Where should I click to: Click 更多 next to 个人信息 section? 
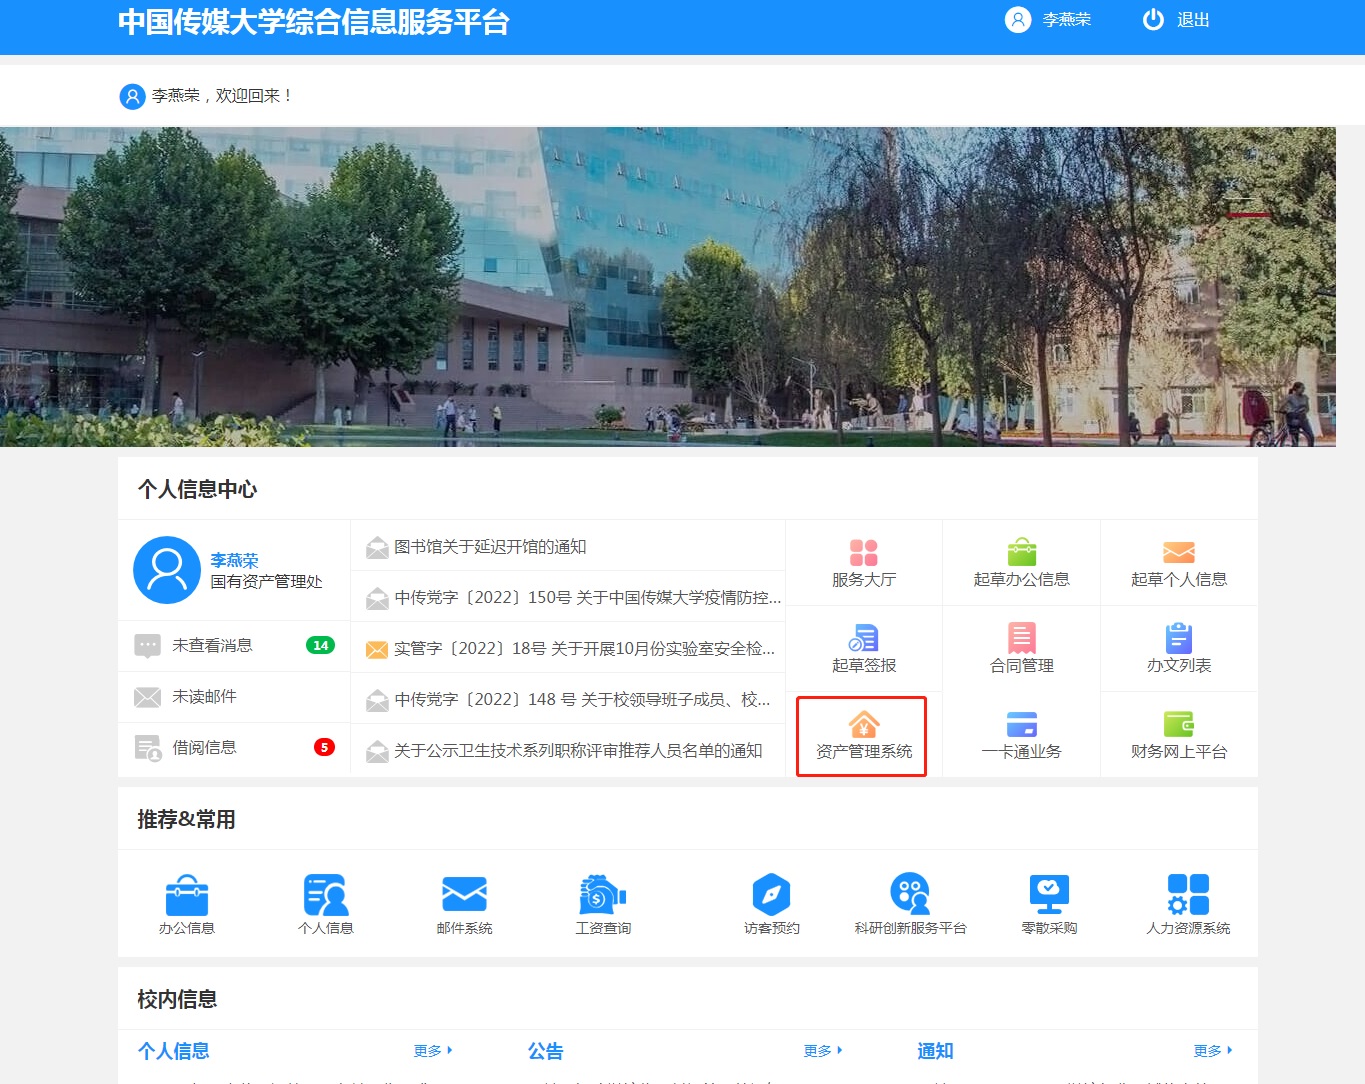(430, 1050)
